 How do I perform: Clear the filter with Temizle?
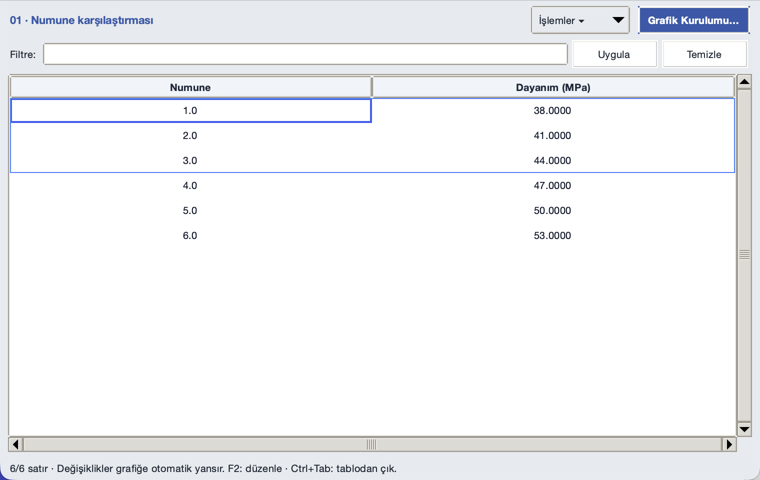704,54
